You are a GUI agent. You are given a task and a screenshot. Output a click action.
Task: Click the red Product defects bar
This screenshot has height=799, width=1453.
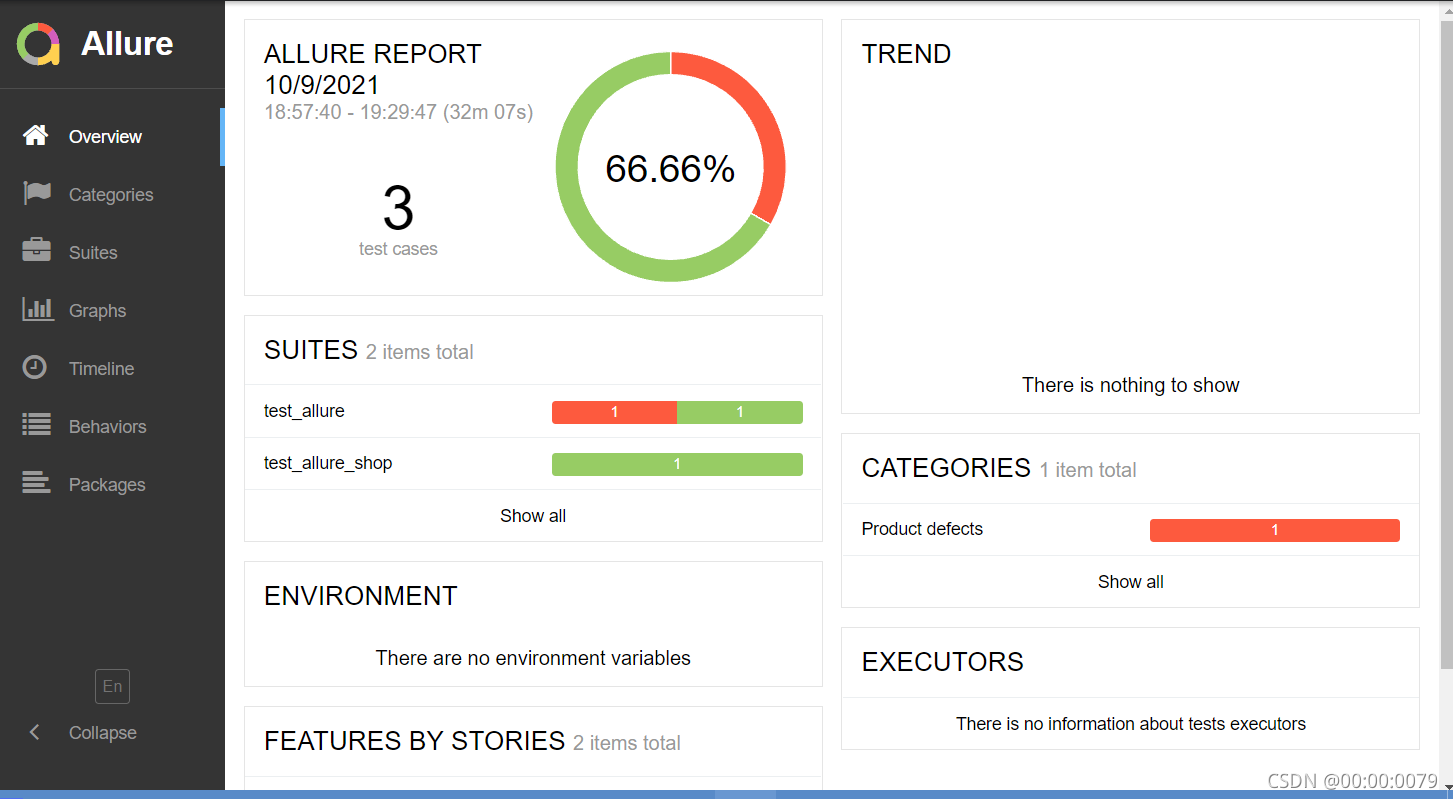tap(1274, 530)
